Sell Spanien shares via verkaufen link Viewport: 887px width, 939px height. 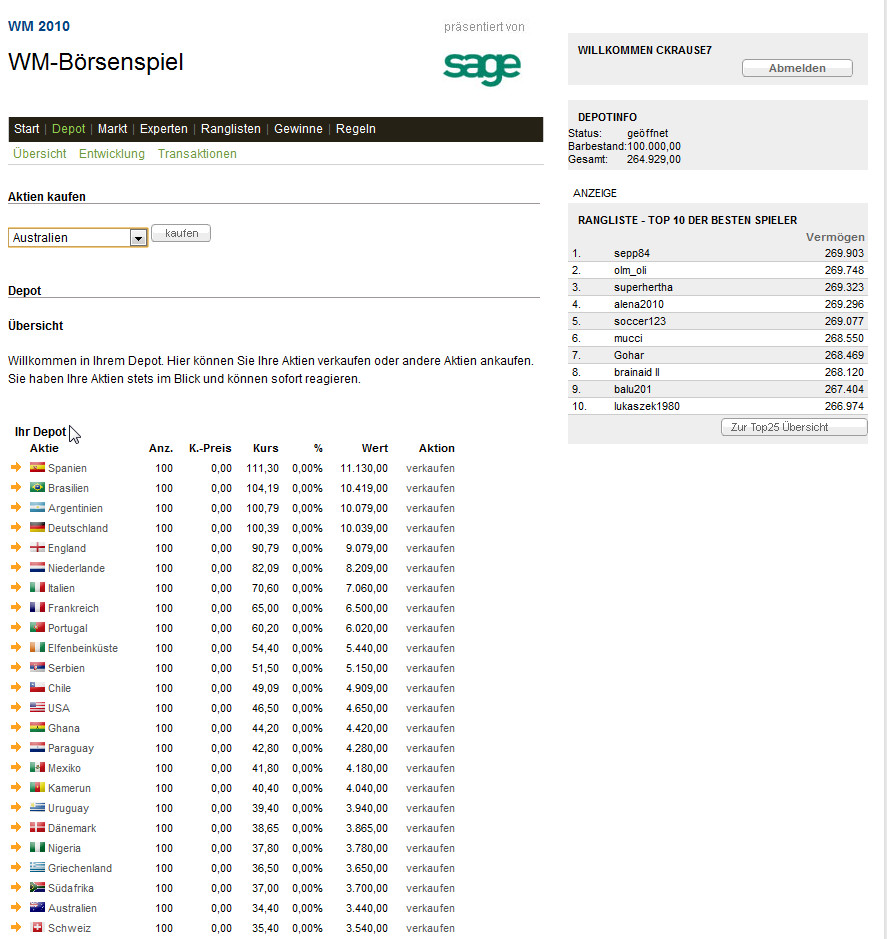tap(430, 468)
